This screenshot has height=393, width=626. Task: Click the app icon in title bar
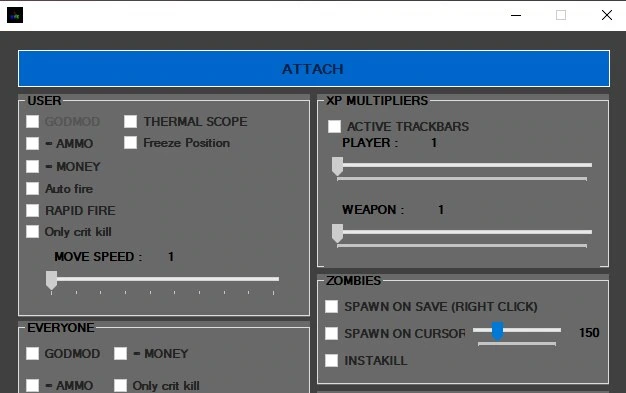tap(15, 15)
